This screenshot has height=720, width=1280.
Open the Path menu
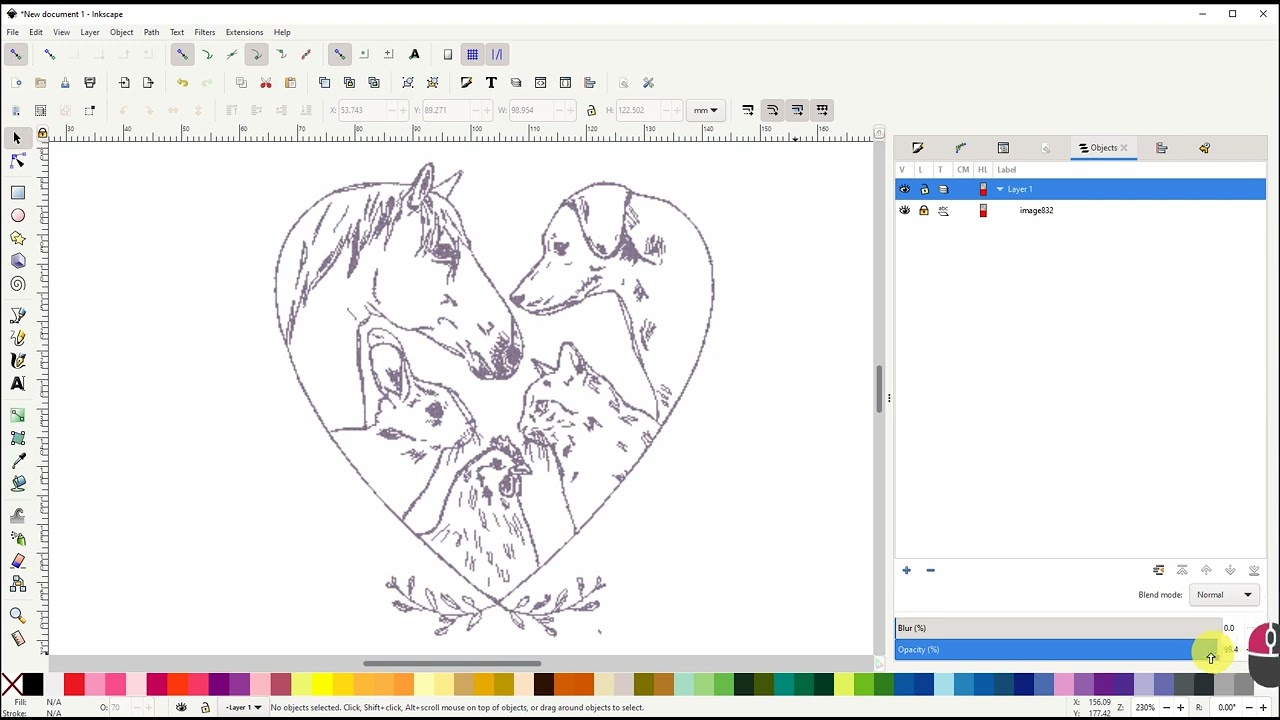(x=151, y=32)
